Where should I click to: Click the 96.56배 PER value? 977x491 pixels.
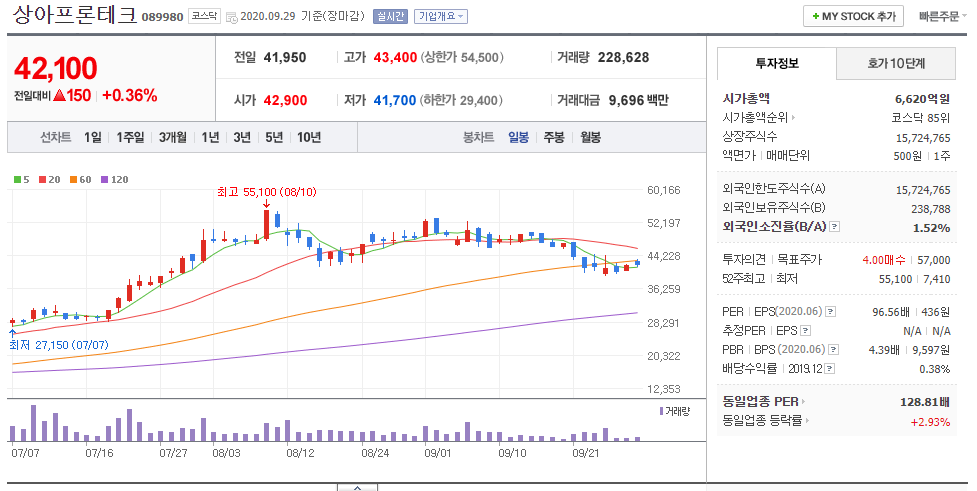coord(891,312)
